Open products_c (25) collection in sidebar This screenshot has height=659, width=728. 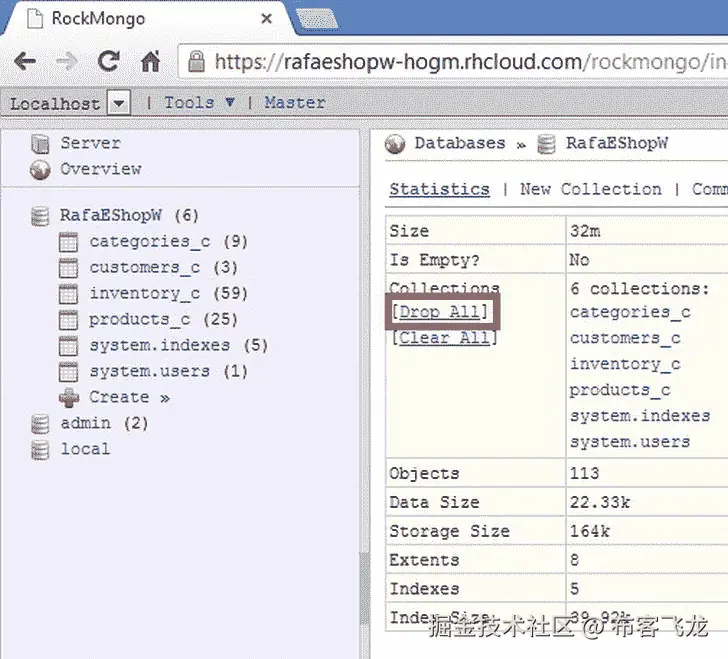pyautogui.click(x=163, y=320)
